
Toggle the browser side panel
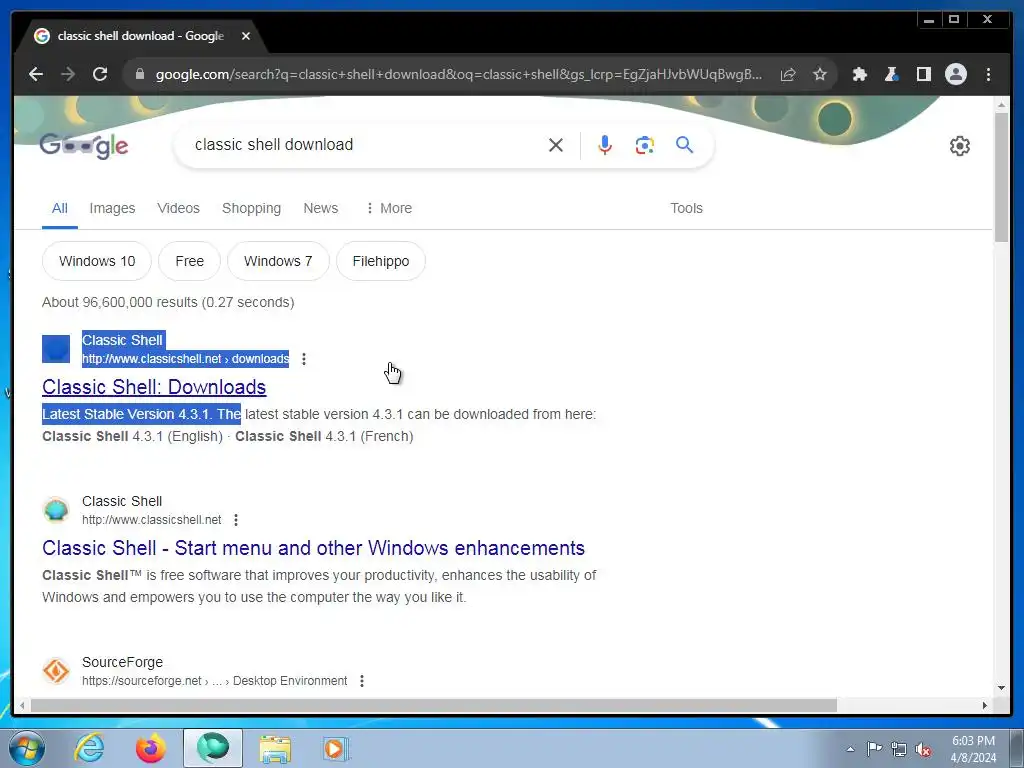(923, 74)
